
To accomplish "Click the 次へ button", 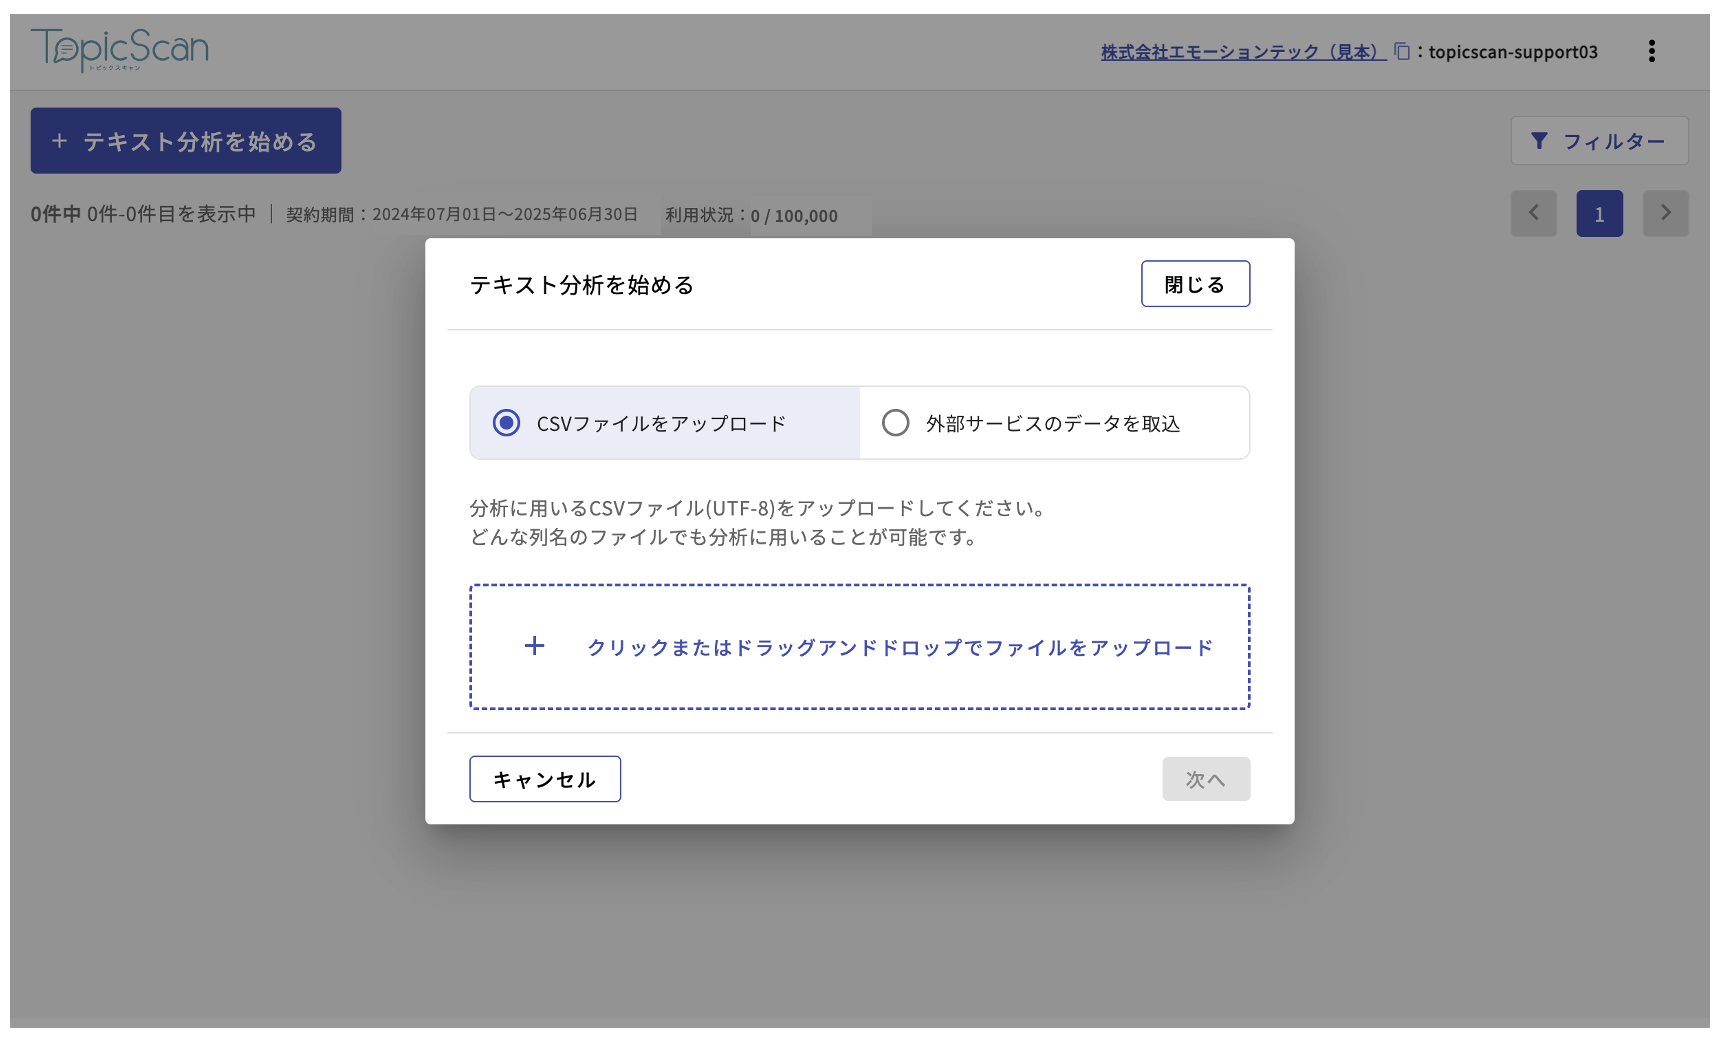I will (x=1206, y=779).
